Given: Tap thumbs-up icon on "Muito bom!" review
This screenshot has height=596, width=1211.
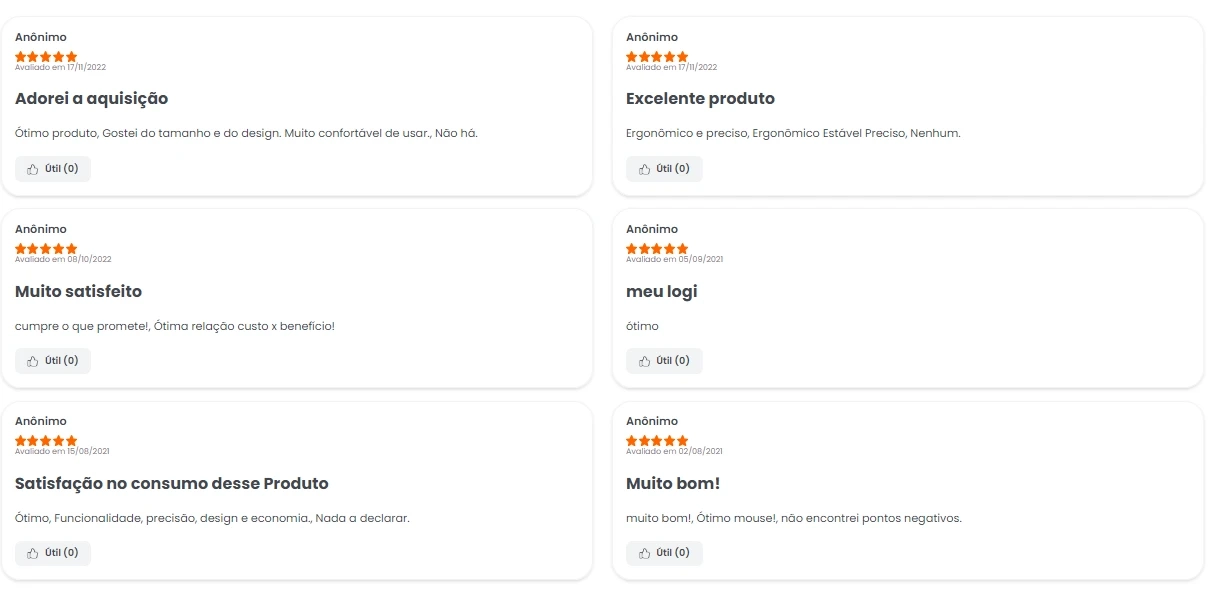Looking at the screenshot, I should pyautogui.click(x=644, y=553).
